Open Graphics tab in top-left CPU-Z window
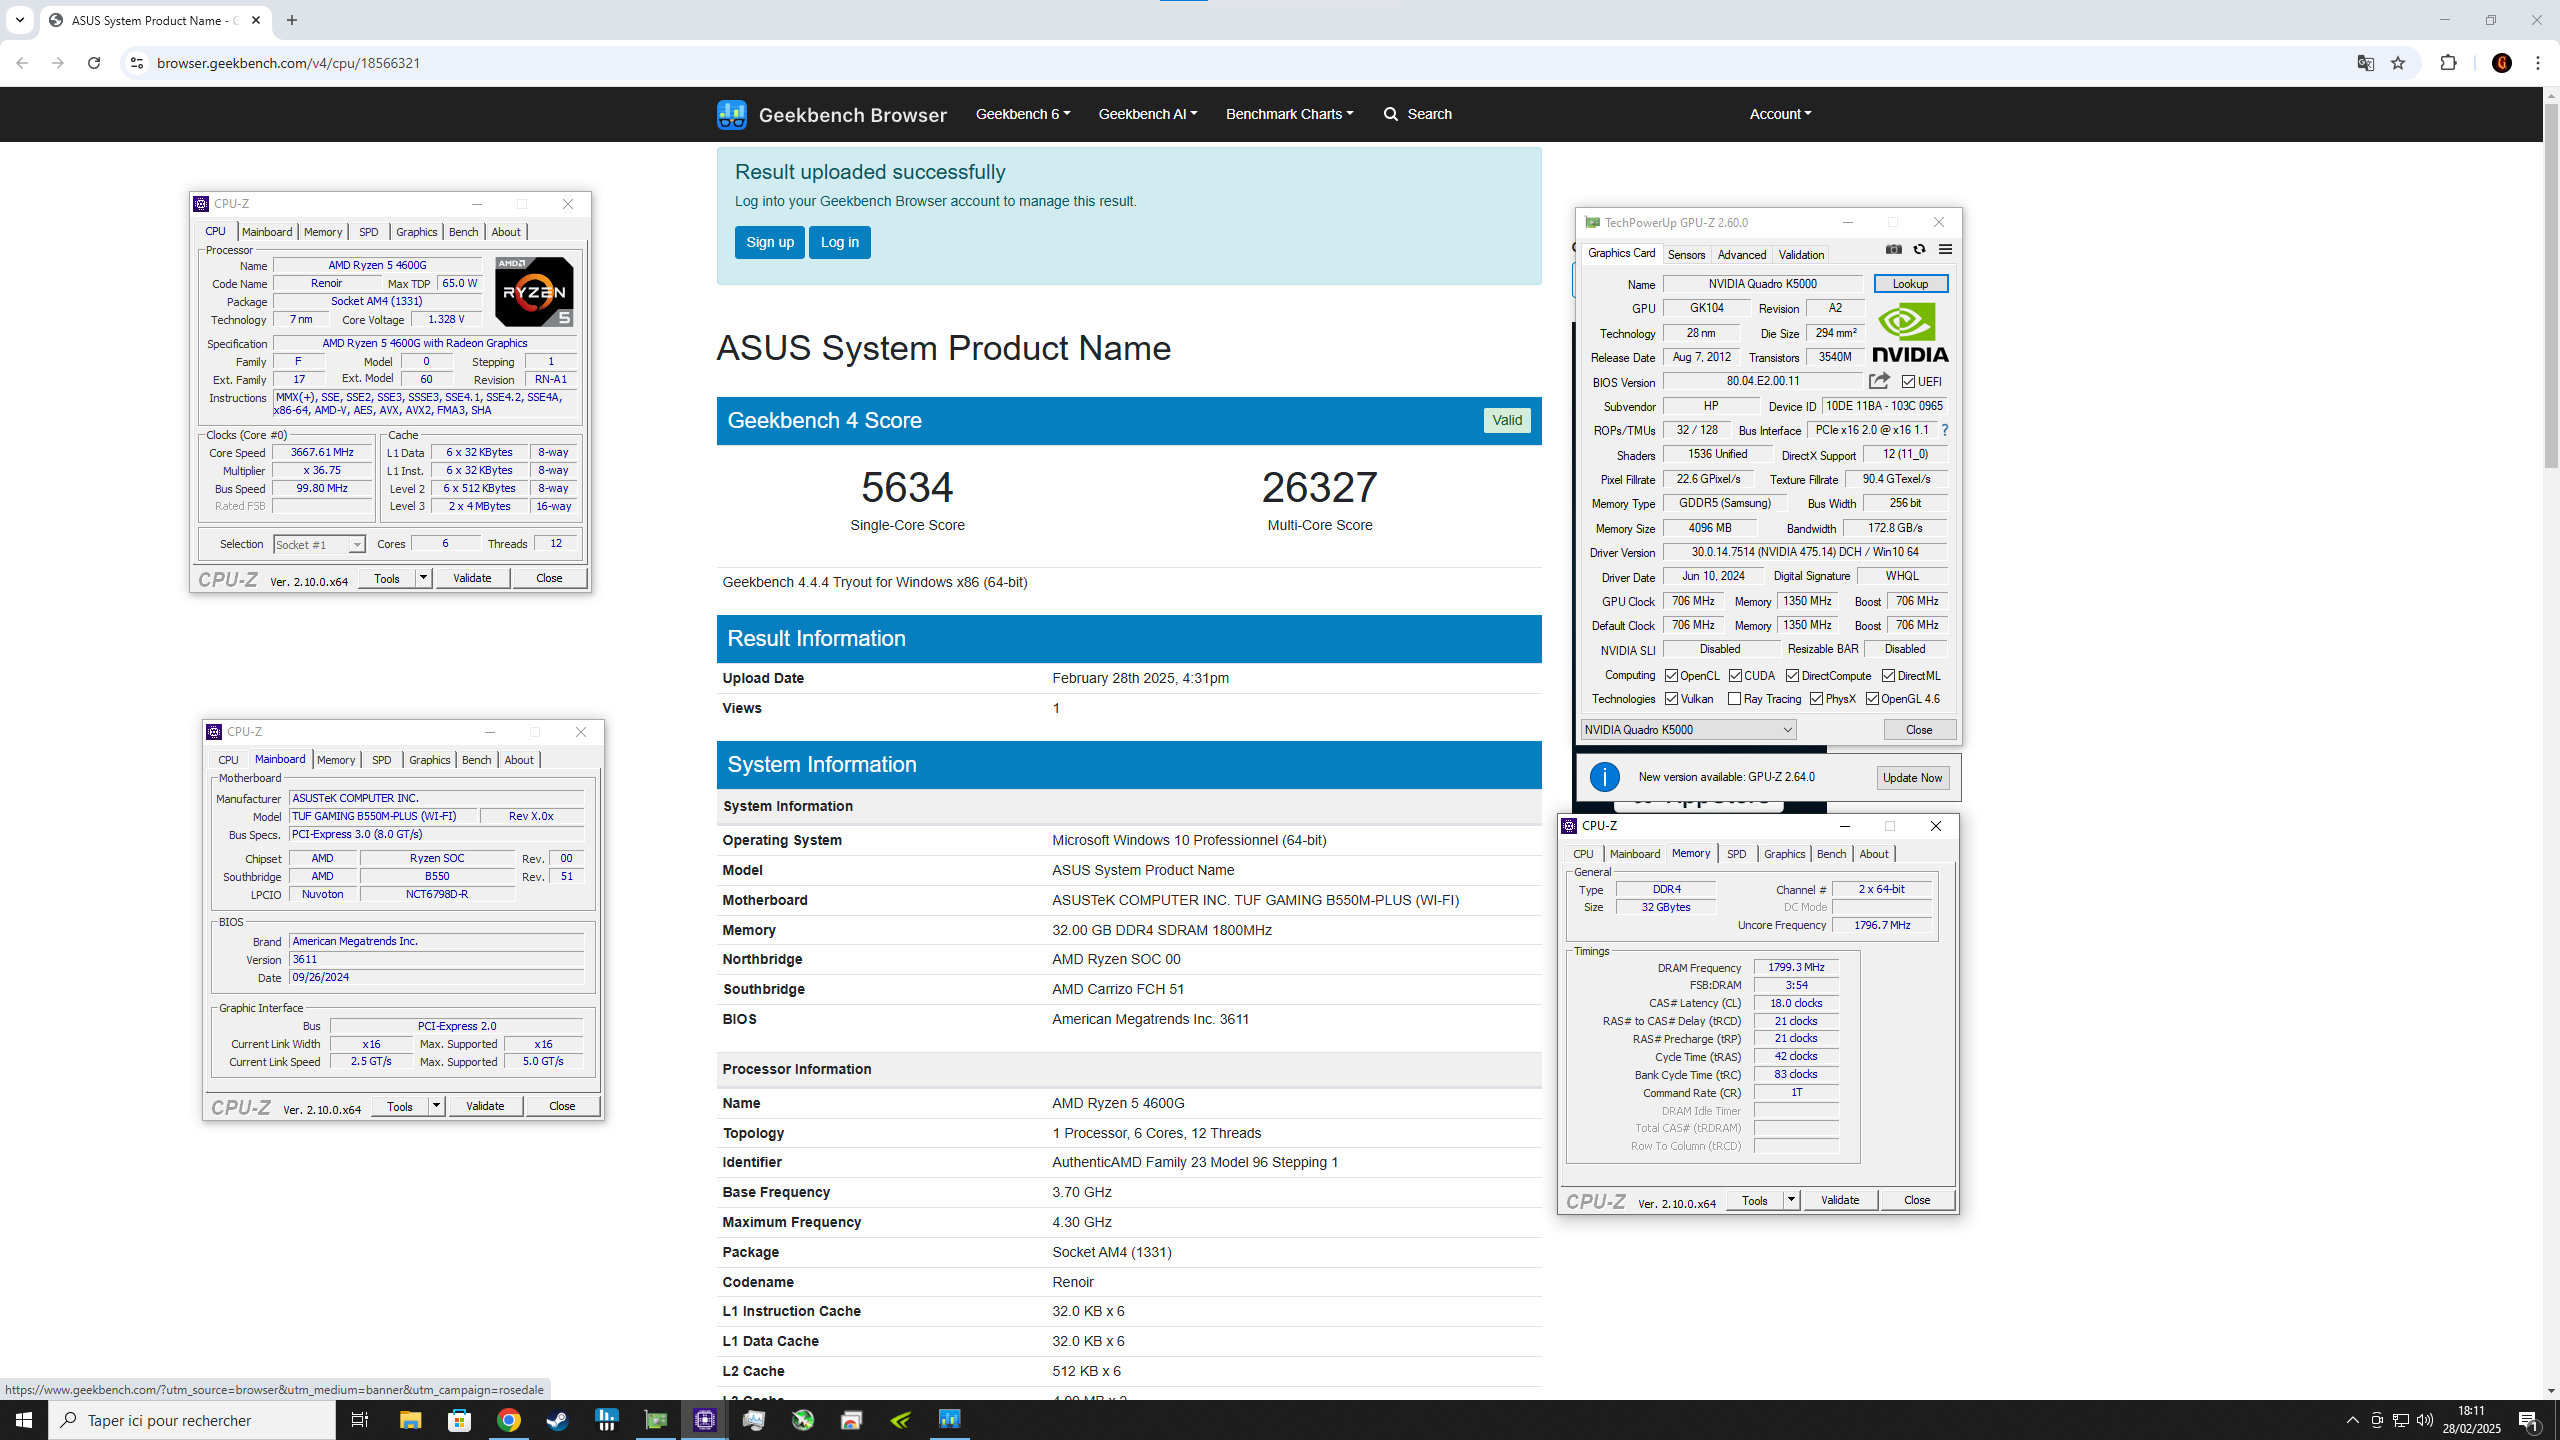Viewport: 2560px width, 1440px height. (417, 232)
